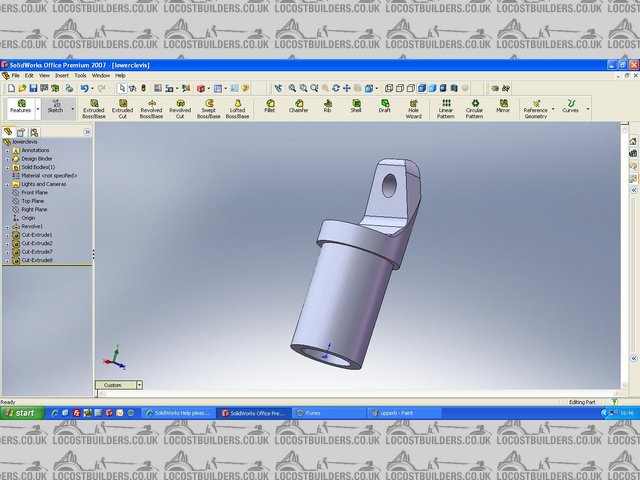Screen dimensions: 640x480
Task: Use the Shell feature tool
Action: point(355,106)
